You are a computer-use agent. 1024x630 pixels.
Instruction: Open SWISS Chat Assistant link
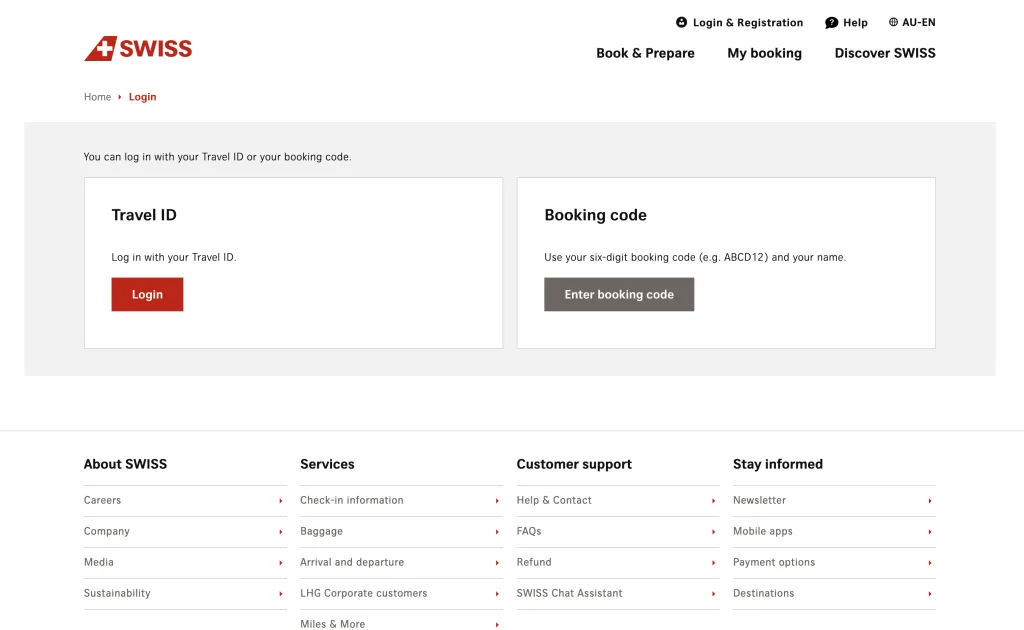pyautogui.click(x=618, y=594)
